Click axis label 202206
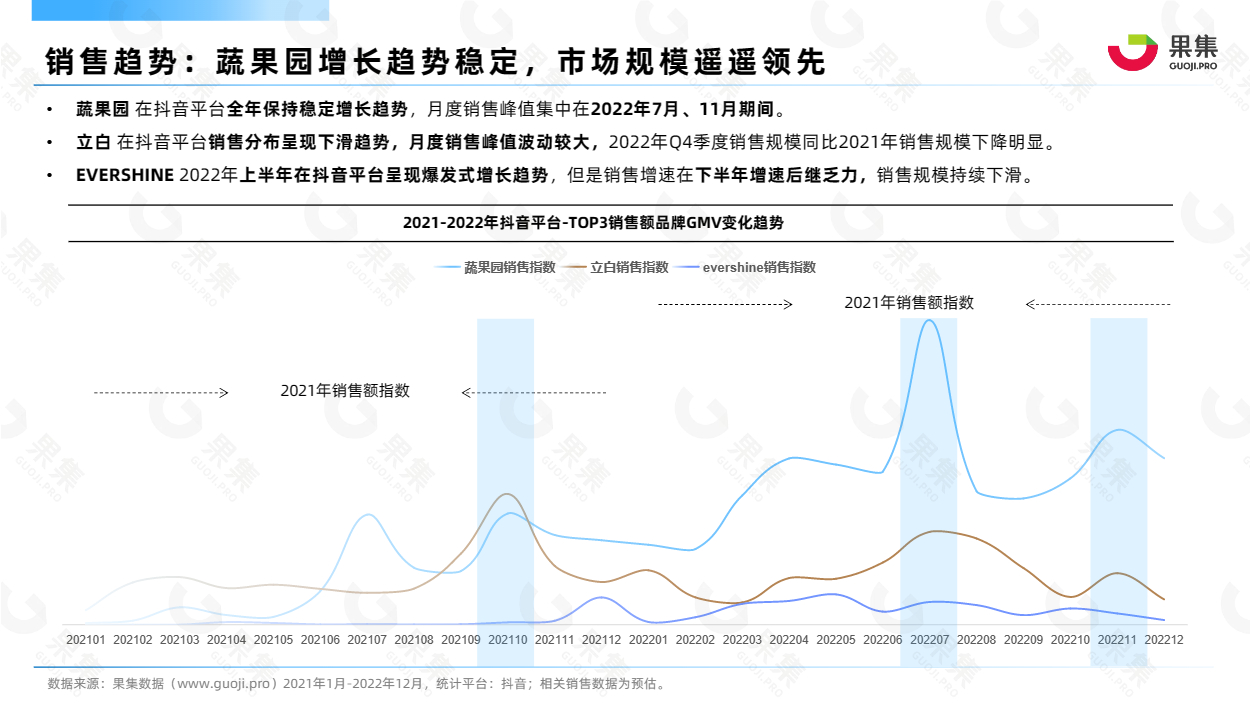This screenshot has height=703, width=1250. pos(883,639)
